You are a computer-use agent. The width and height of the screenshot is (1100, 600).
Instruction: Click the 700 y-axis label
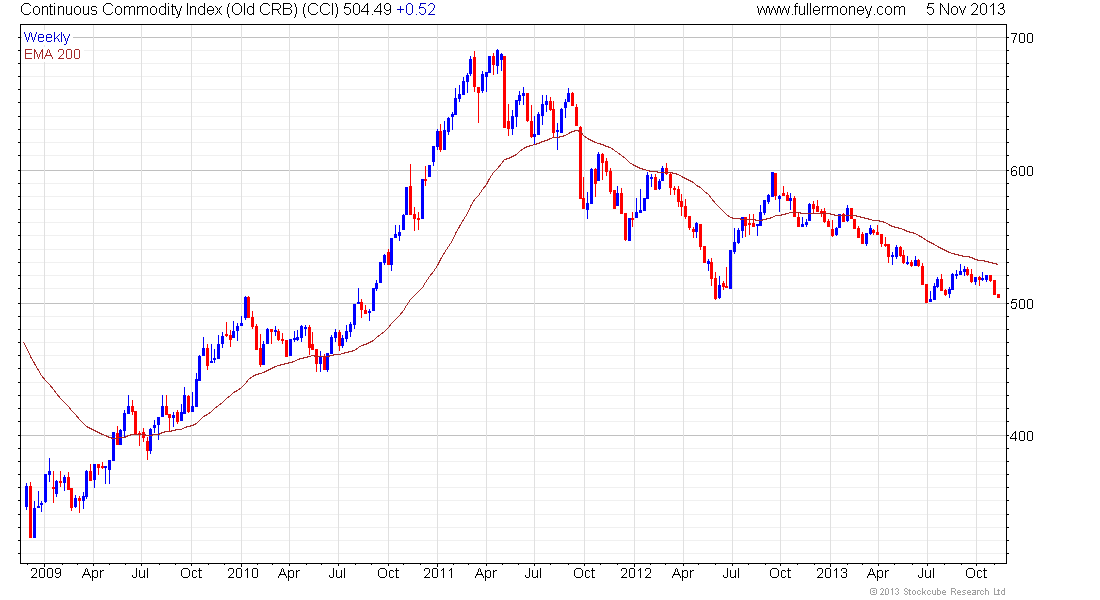coord(1021,38)
